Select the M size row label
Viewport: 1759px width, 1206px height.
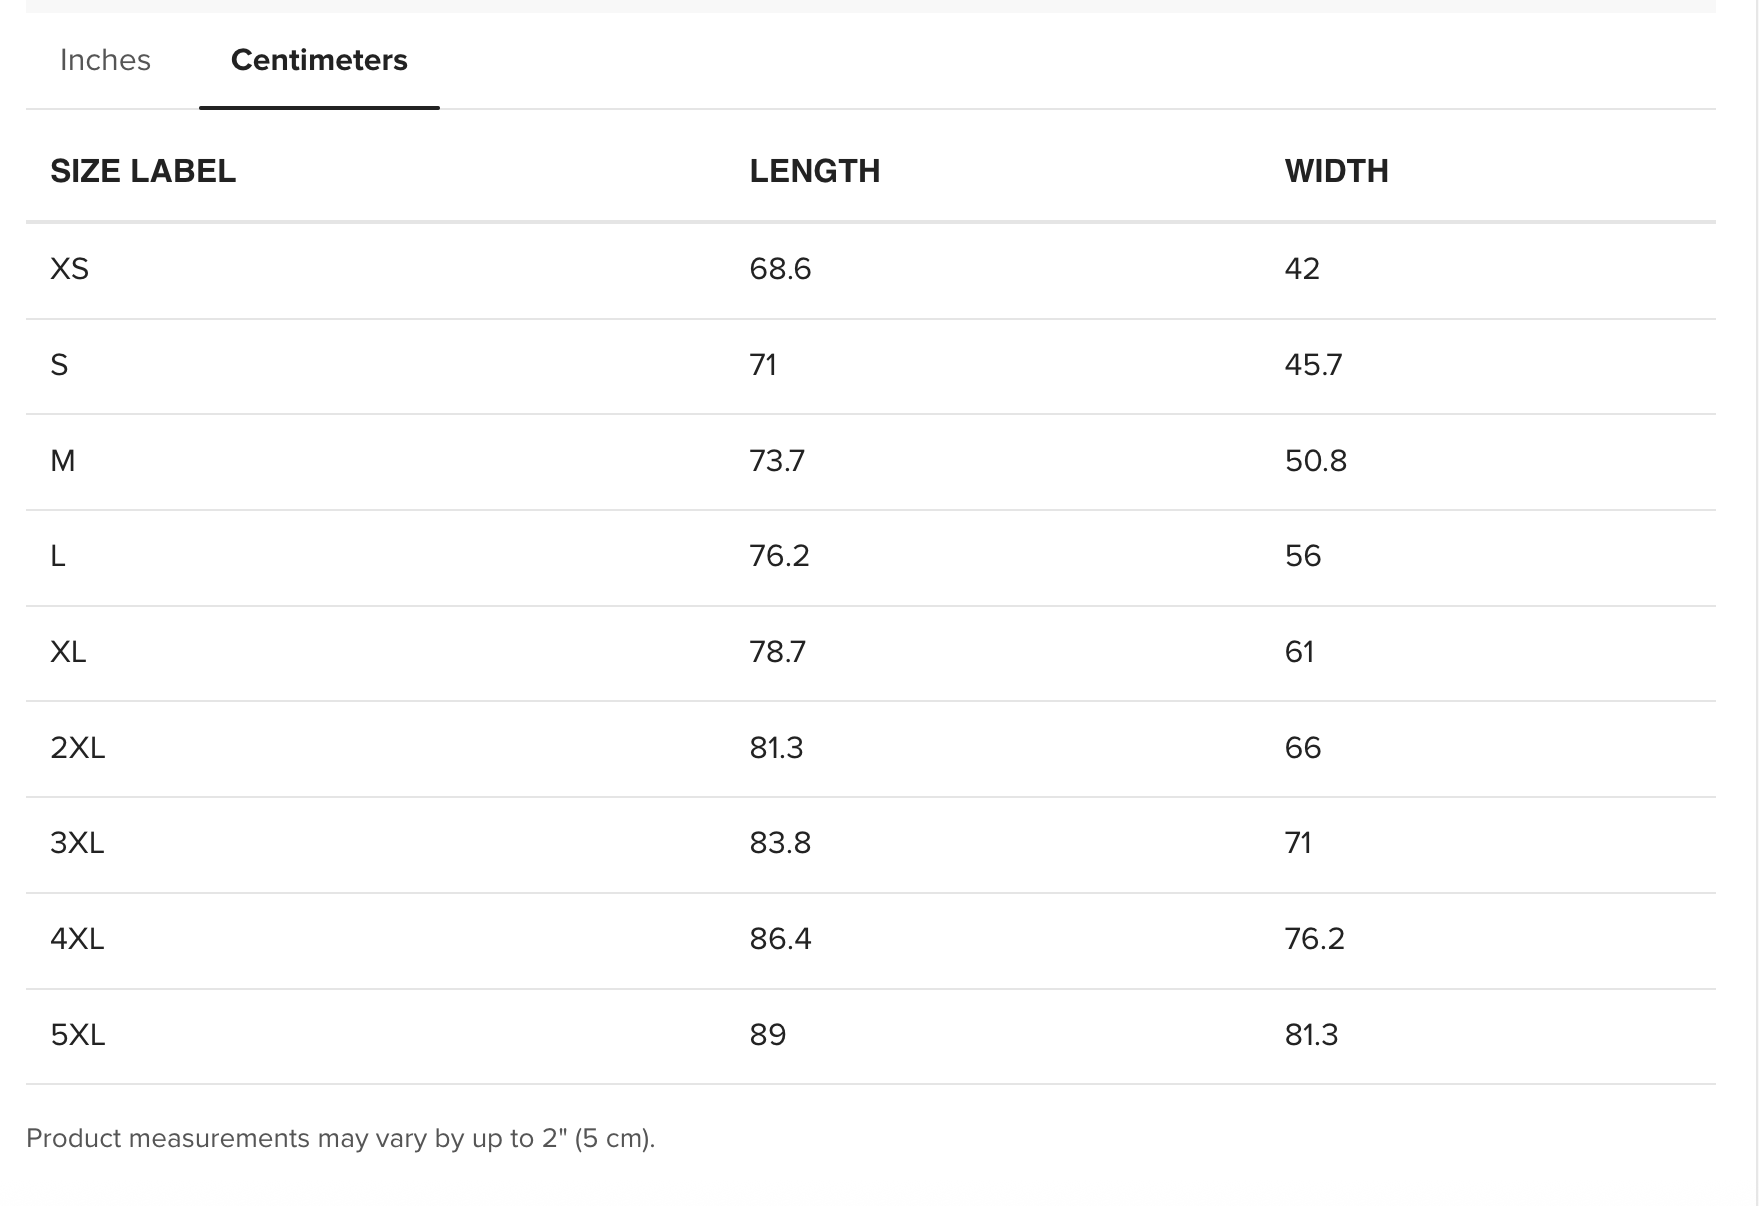pyautogui.click(x=63, y=461)
